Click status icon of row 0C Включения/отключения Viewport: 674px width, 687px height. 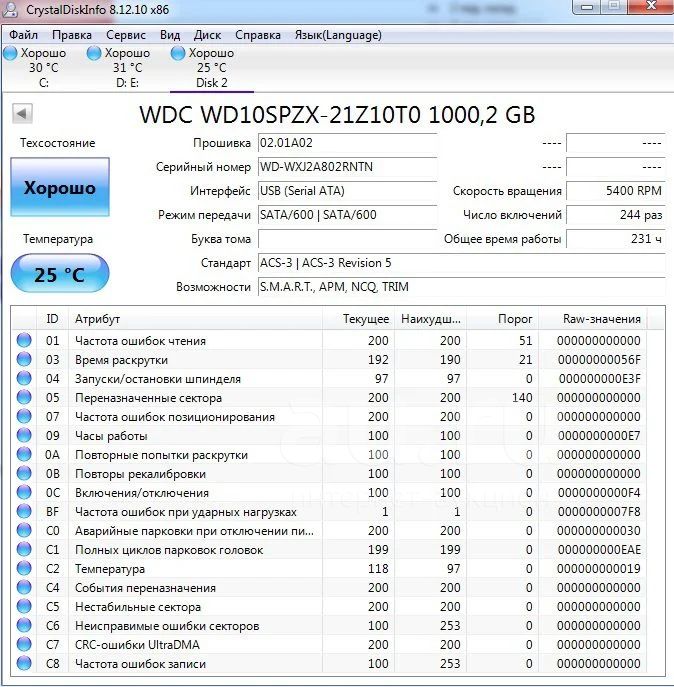pyautogui.click(x=24, y=492)
